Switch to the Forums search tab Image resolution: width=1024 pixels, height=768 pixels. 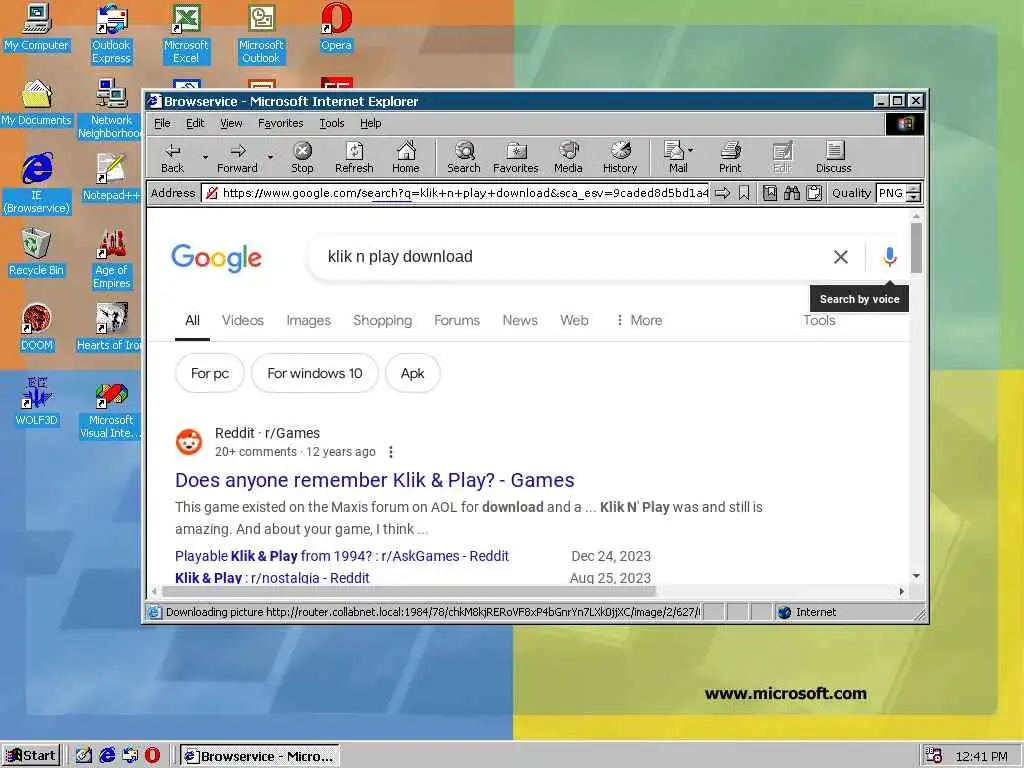point(456,320)
